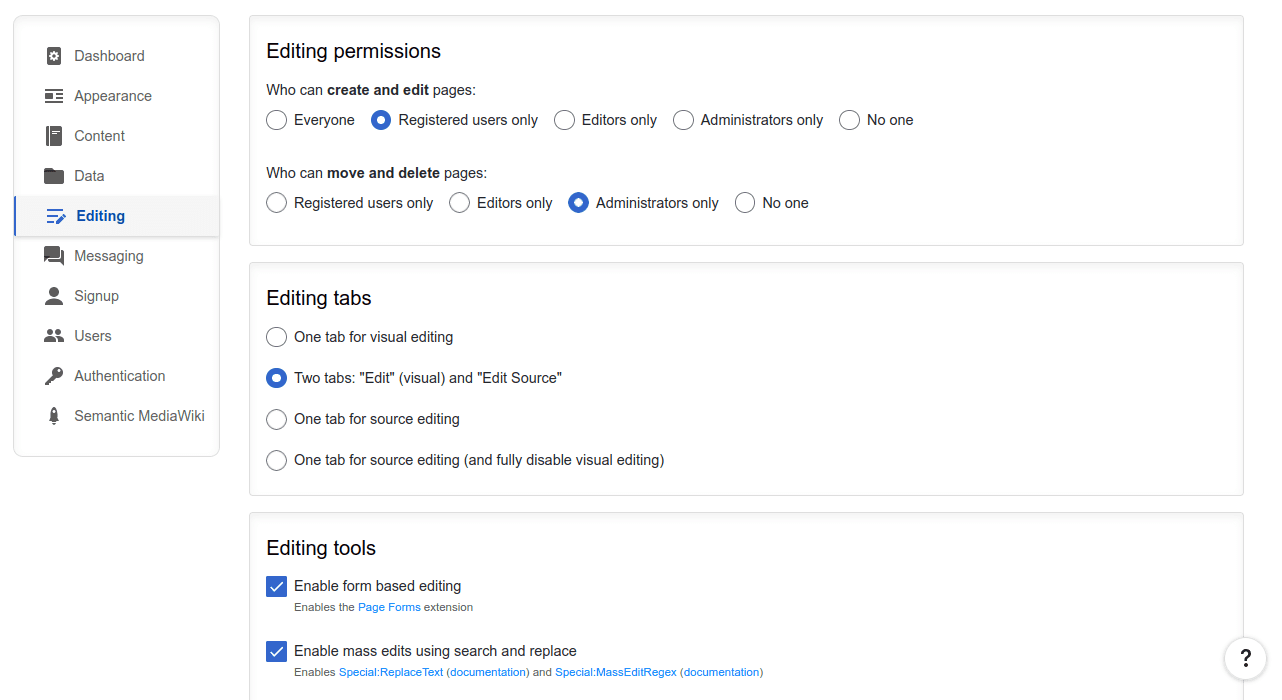Enable form based editing
Viewport: 1282px width, 700px height.
[276, 586]
